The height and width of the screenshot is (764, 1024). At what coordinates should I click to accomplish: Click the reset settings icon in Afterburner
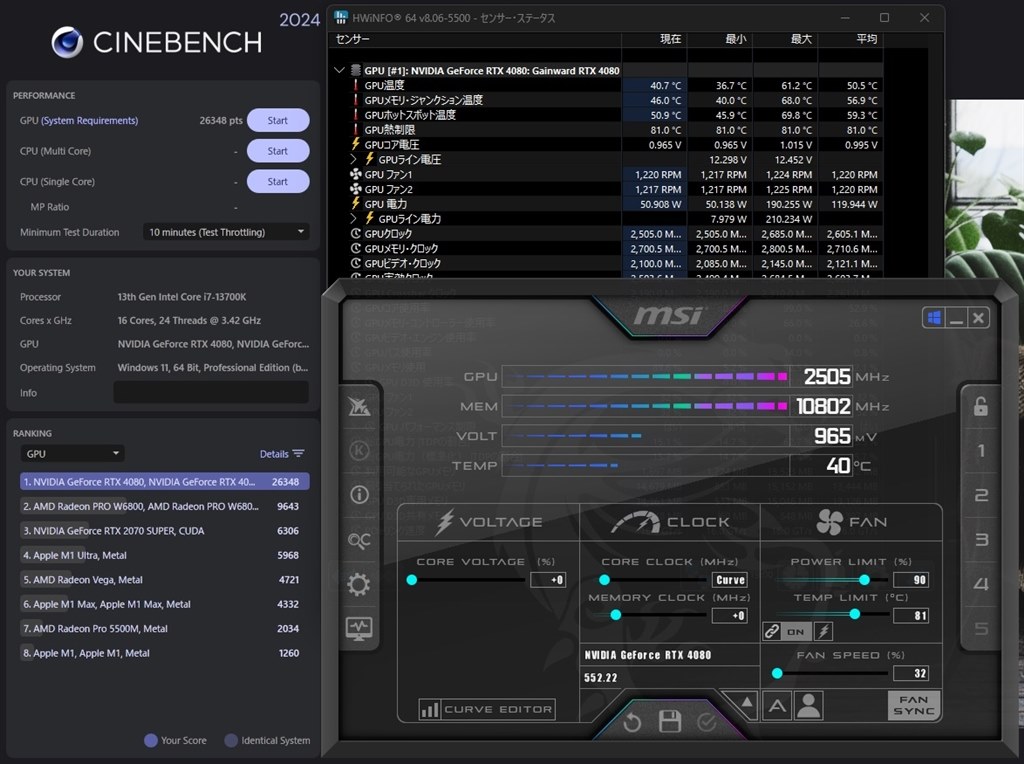[632, 722]
